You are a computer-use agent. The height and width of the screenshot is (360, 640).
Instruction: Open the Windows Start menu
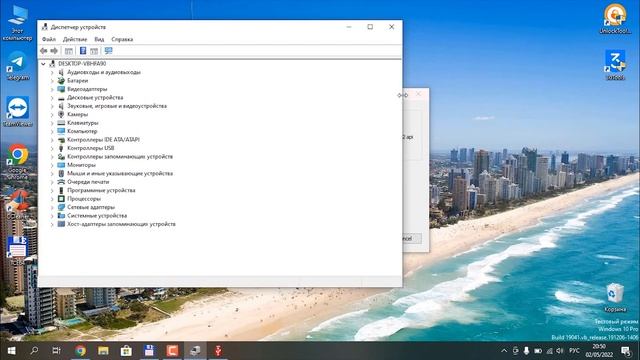[11, 351]
